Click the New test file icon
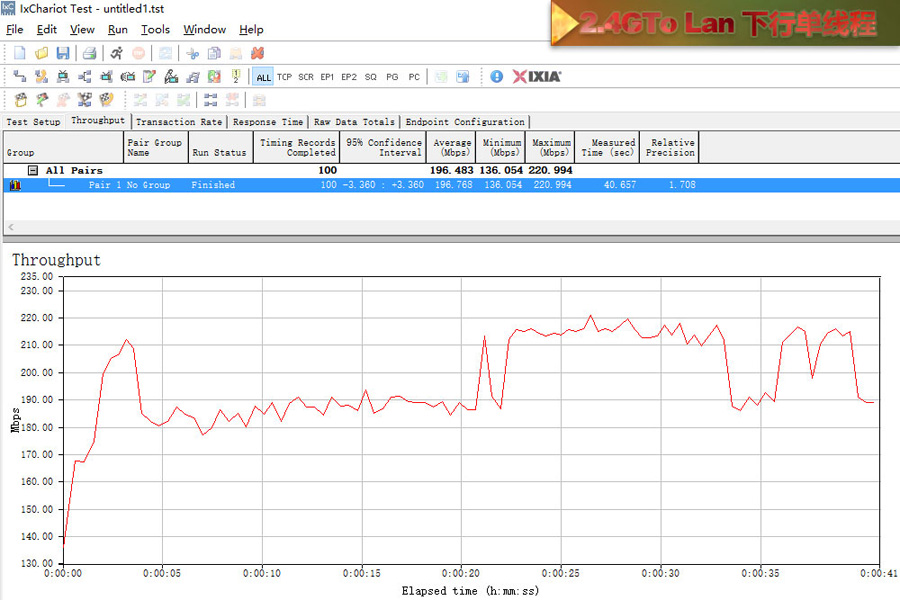Screen dimensions: 900x600 19,53
